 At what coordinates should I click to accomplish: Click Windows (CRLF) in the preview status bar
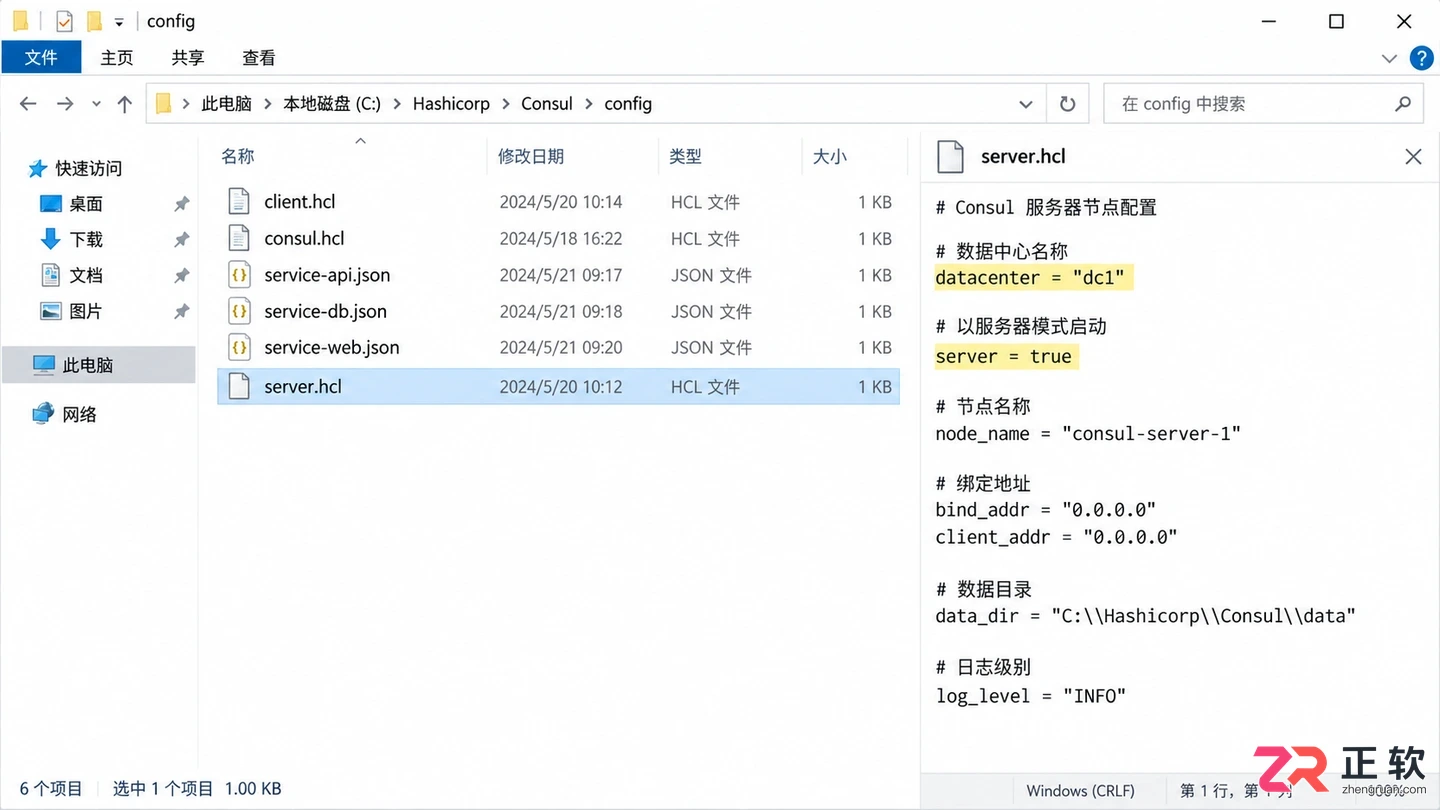(x=1081, y=791)
